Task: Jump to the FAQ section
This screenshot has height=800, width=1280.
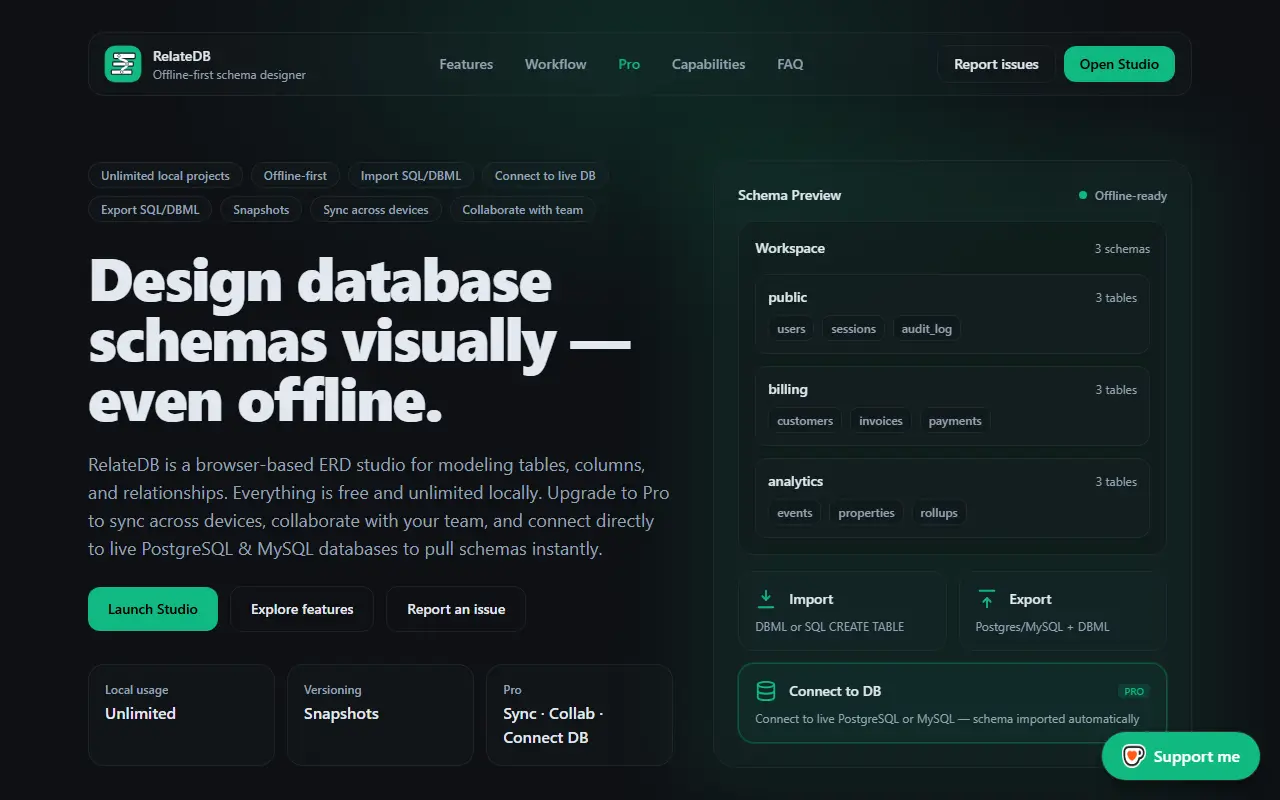Action: tap(790, 64)
